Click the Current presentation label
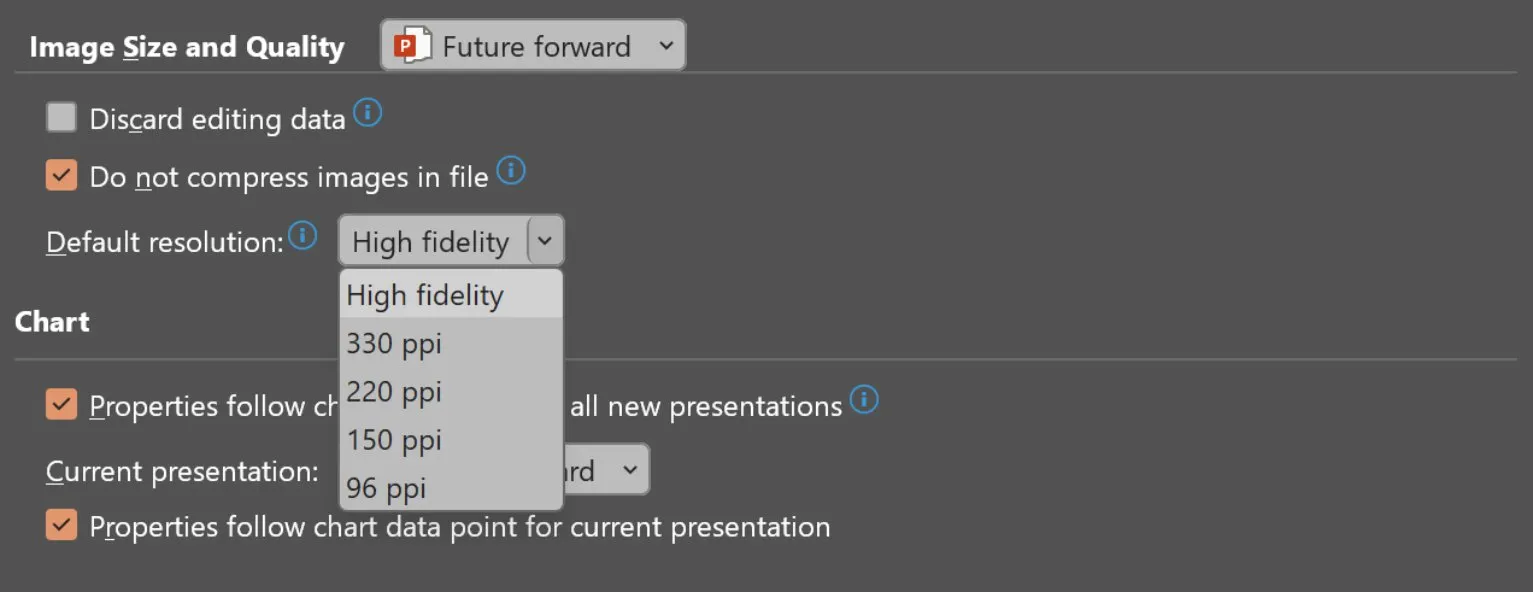This screenshot has height=592, width=1533. 182,471
